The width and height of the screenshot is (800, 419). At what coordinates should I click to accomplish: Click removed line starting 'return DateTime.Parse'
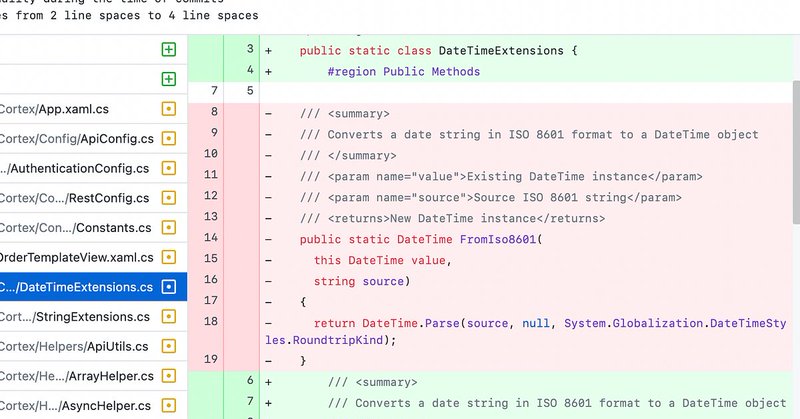coord(526,331)
